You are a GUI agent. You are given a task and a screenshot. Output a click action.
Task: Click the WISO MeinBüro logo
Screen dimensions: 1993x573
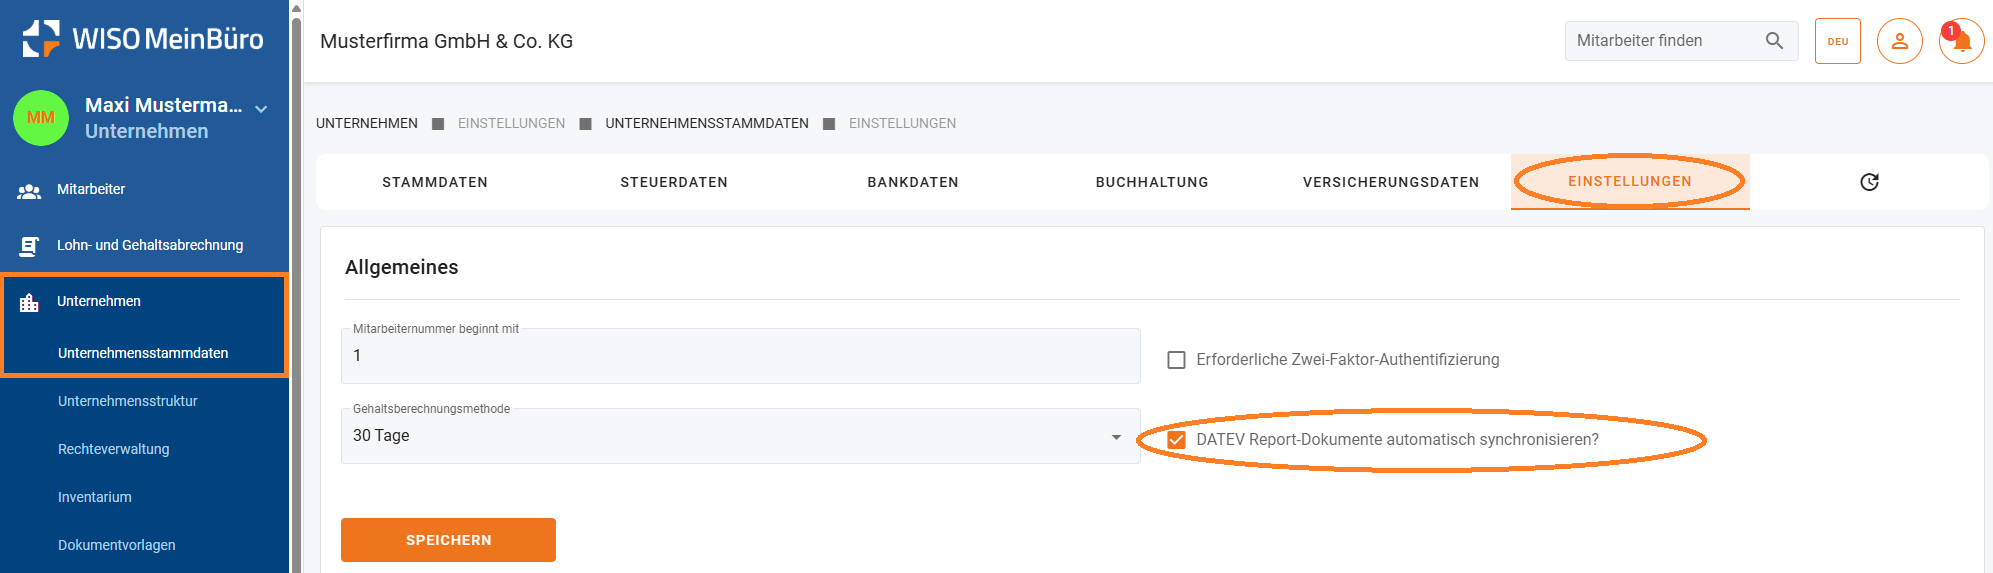click(x=143, y=39)
